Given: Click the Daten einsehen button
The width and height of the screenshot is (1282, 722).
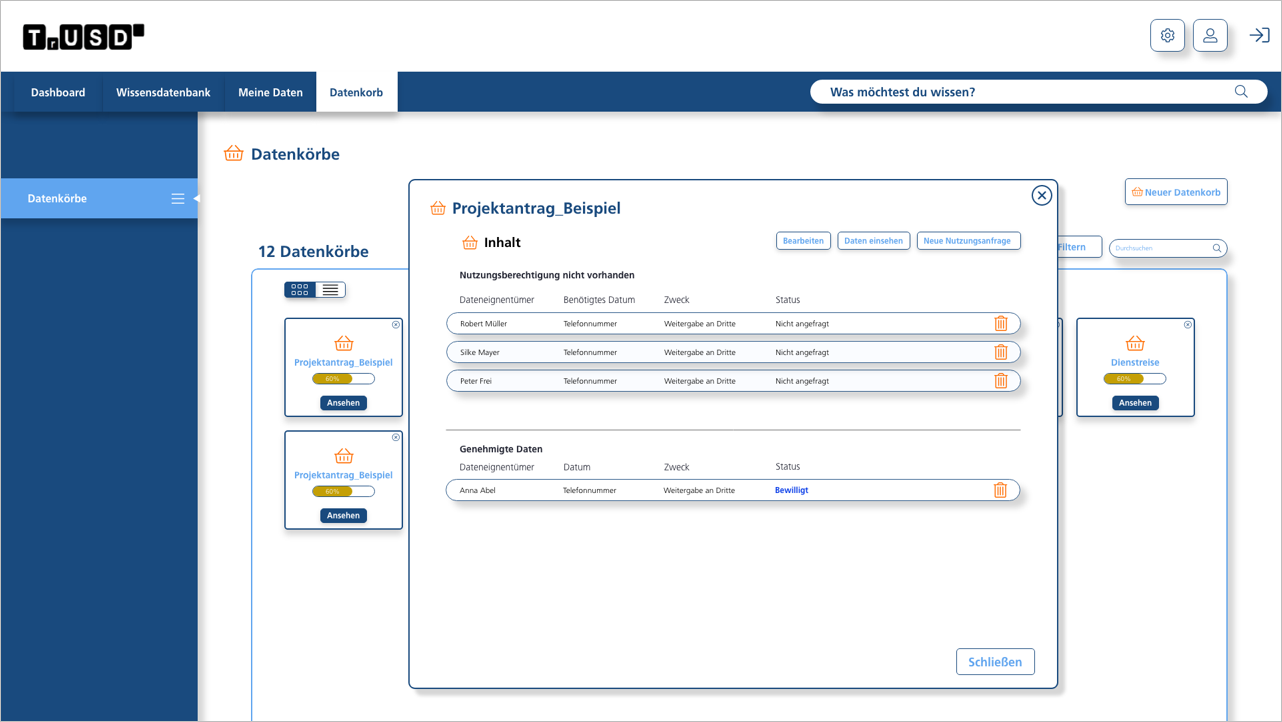Looking at the screenshot, I should tap(873, 241).
